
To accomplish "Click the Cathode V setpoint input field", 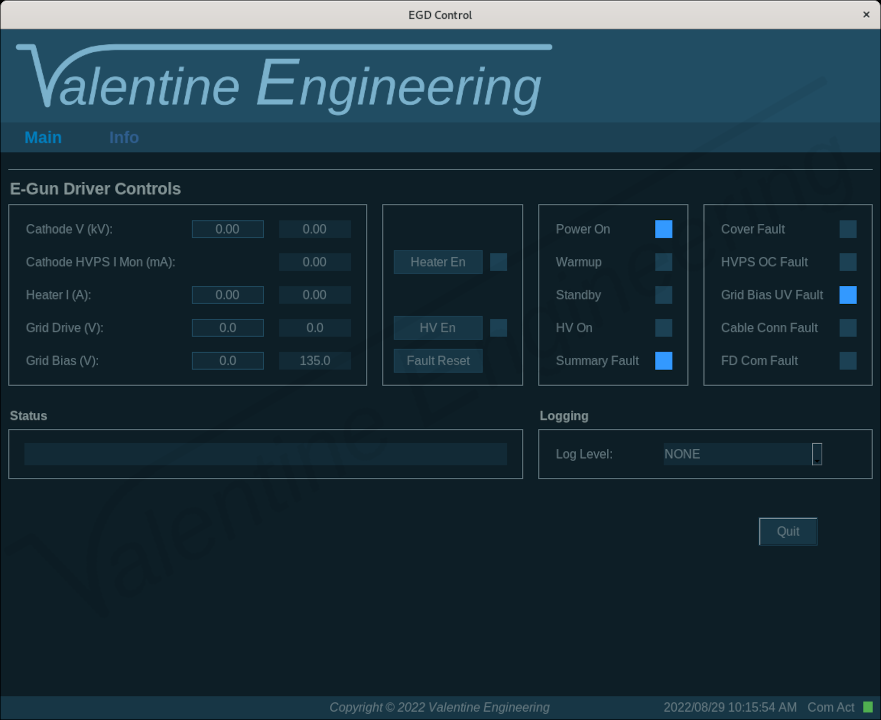I will tap(228, 229).
